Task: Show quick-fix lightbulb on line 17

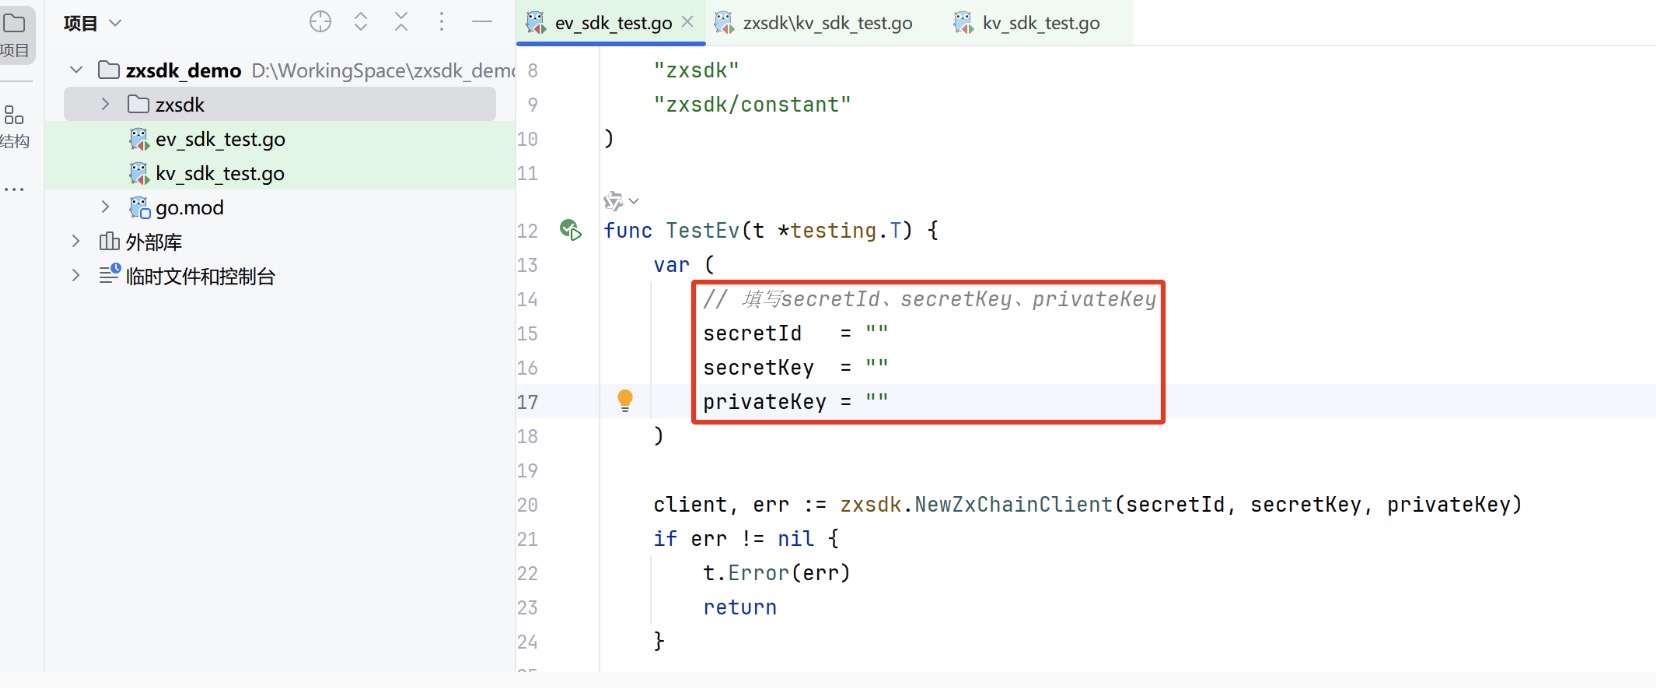Action: click(x=625, y=401)
